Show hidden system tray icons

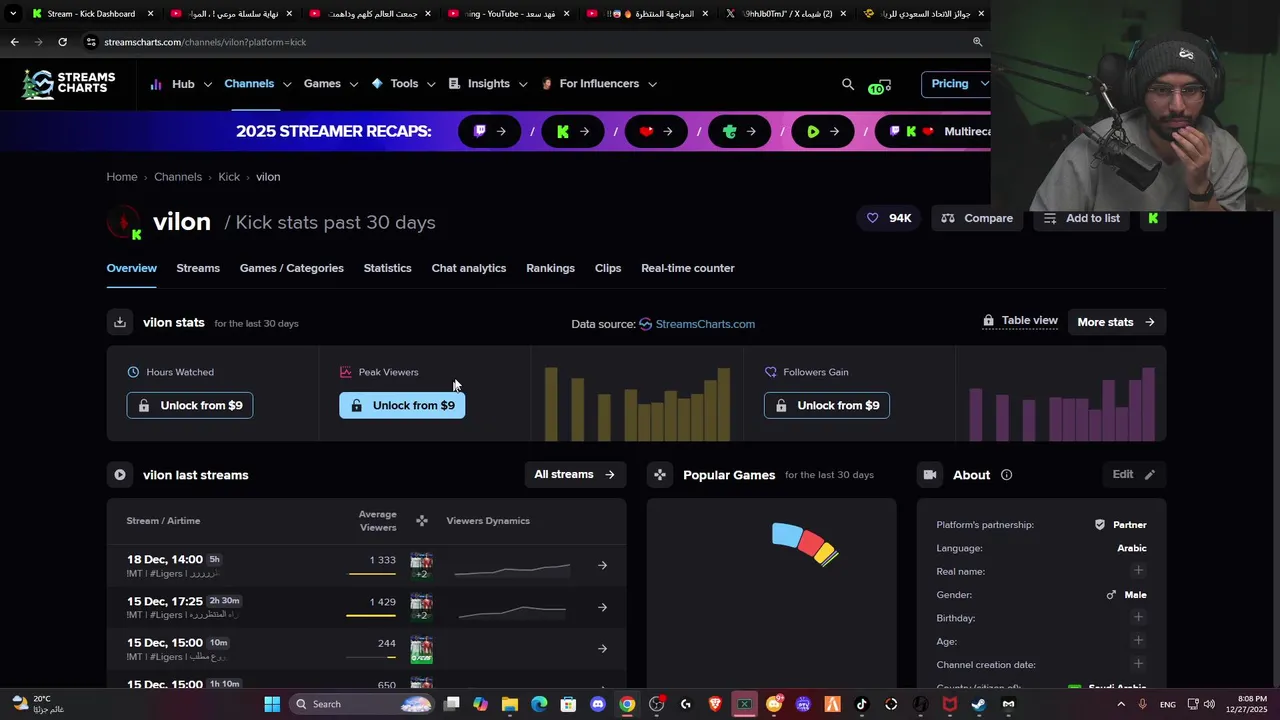(x=1121, y=704)
